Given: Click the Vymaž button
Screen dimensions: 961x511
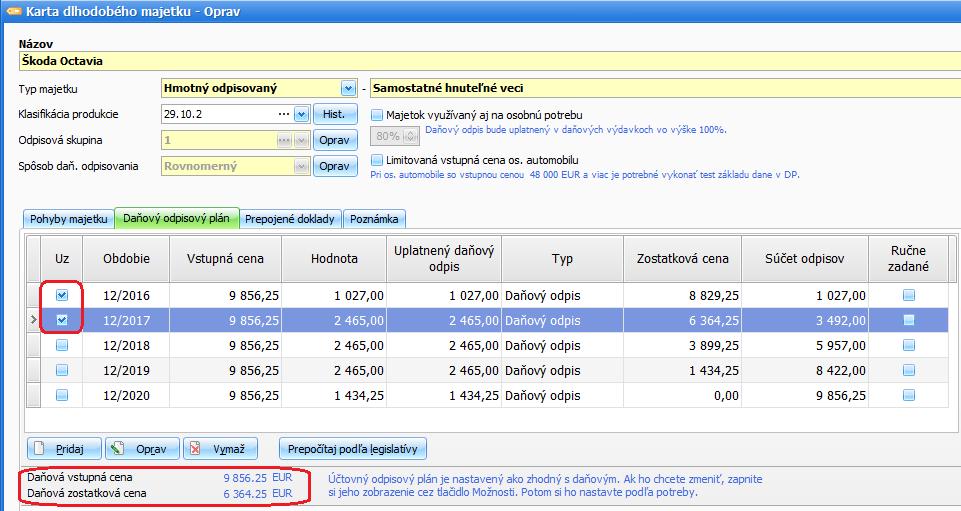Looking at the screenshot, I should [x=221, y=449].
